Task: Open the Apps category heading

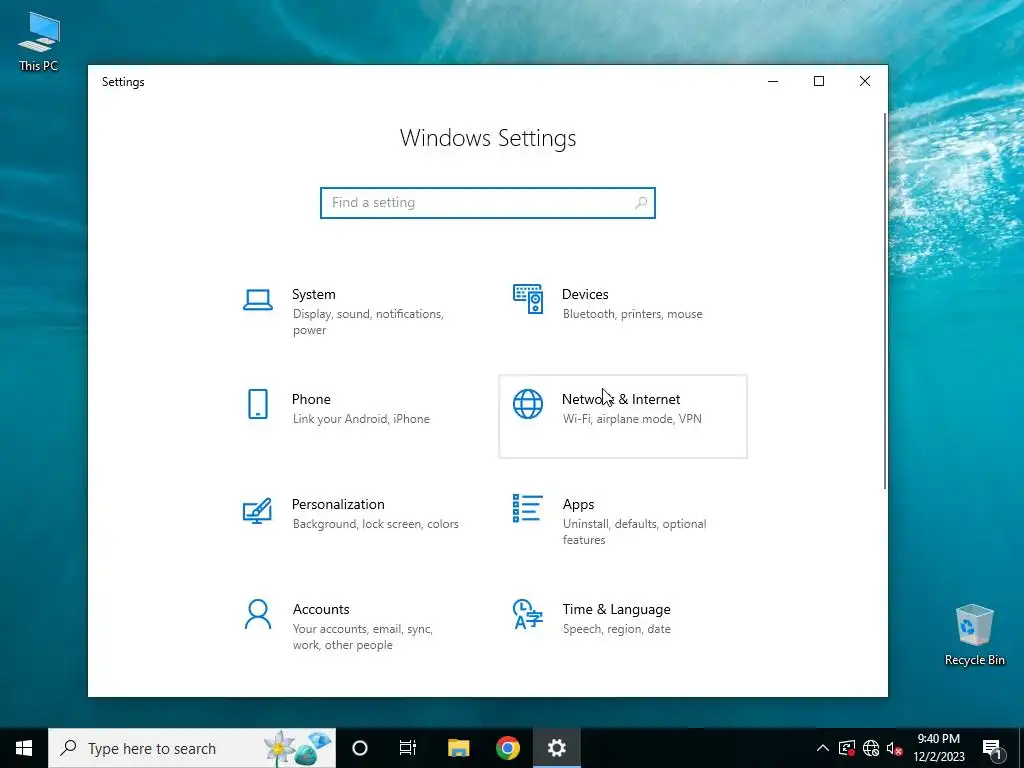Action: tap(579, 504)
